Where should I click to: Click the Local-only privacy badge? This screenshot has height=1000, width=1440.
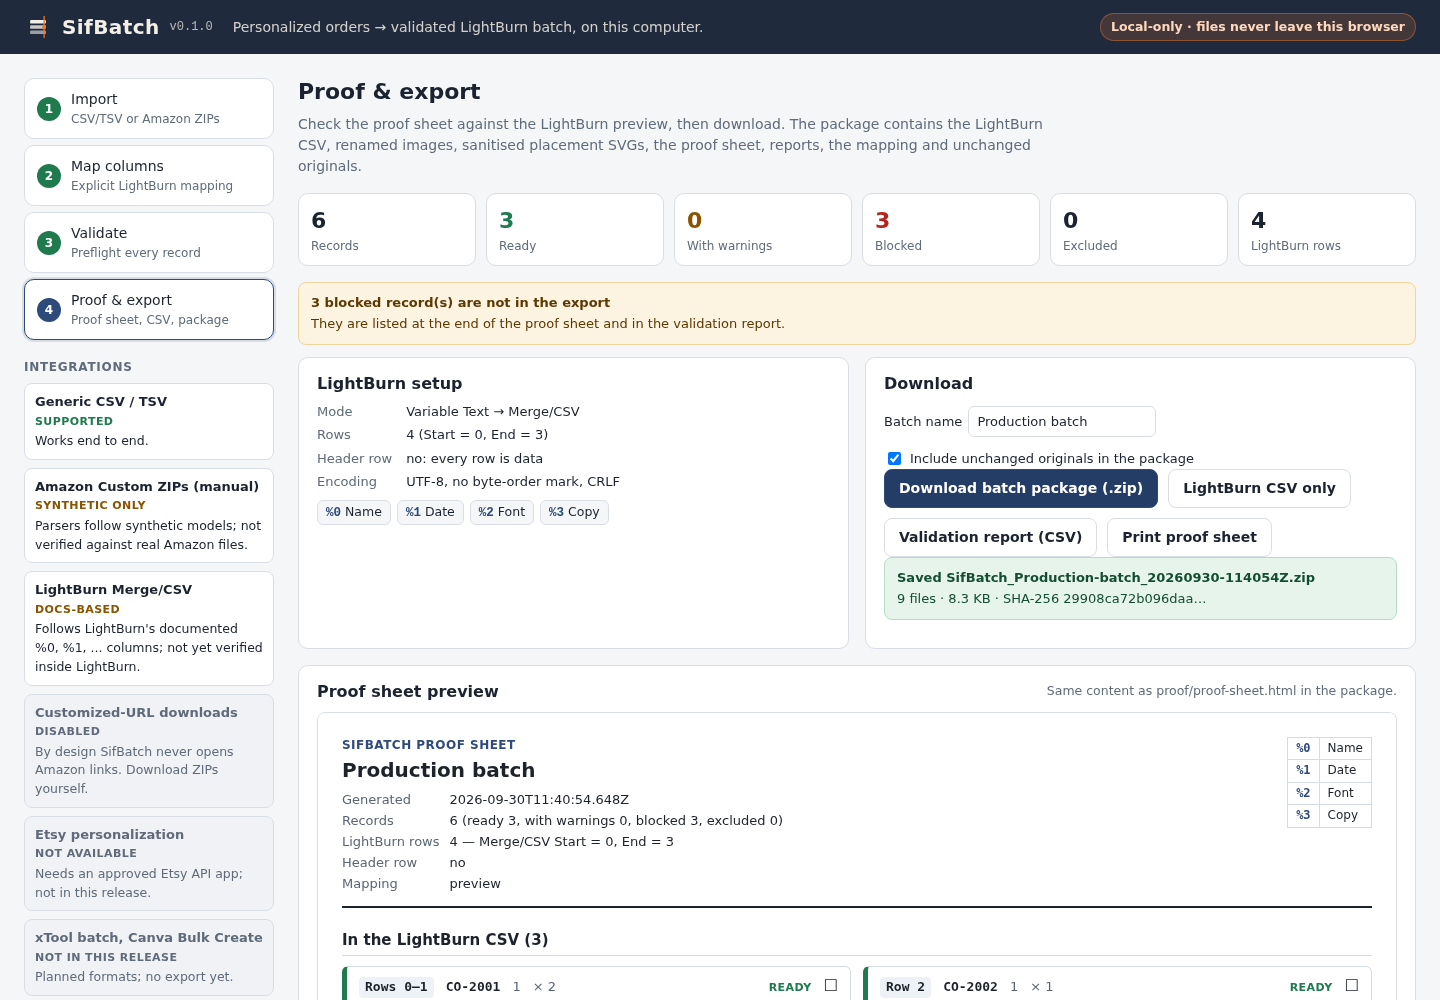point(1257,27)
